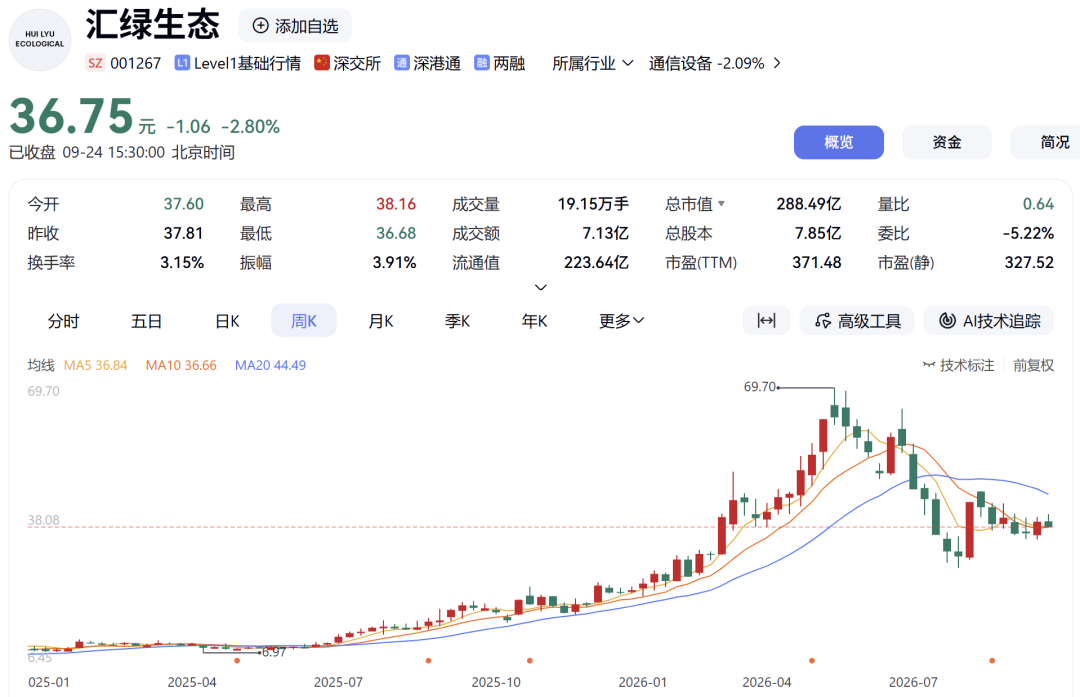Click the 6.97 low price marker

[273, 652]
